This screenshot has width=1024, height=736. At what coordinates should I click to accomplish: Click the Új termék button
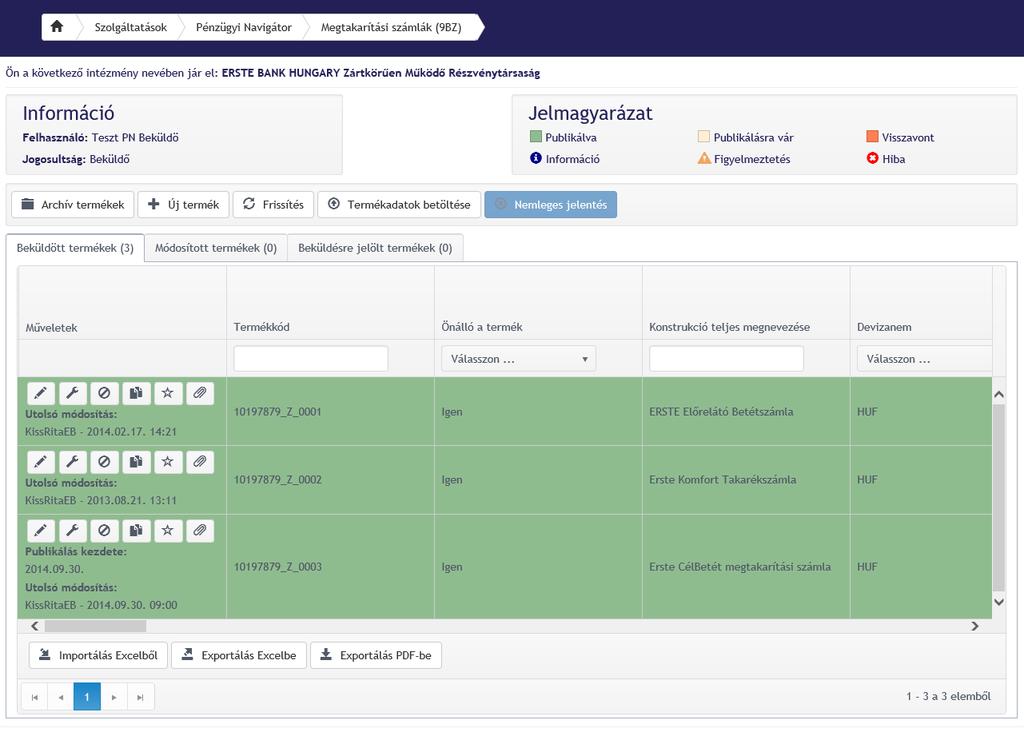184,204
